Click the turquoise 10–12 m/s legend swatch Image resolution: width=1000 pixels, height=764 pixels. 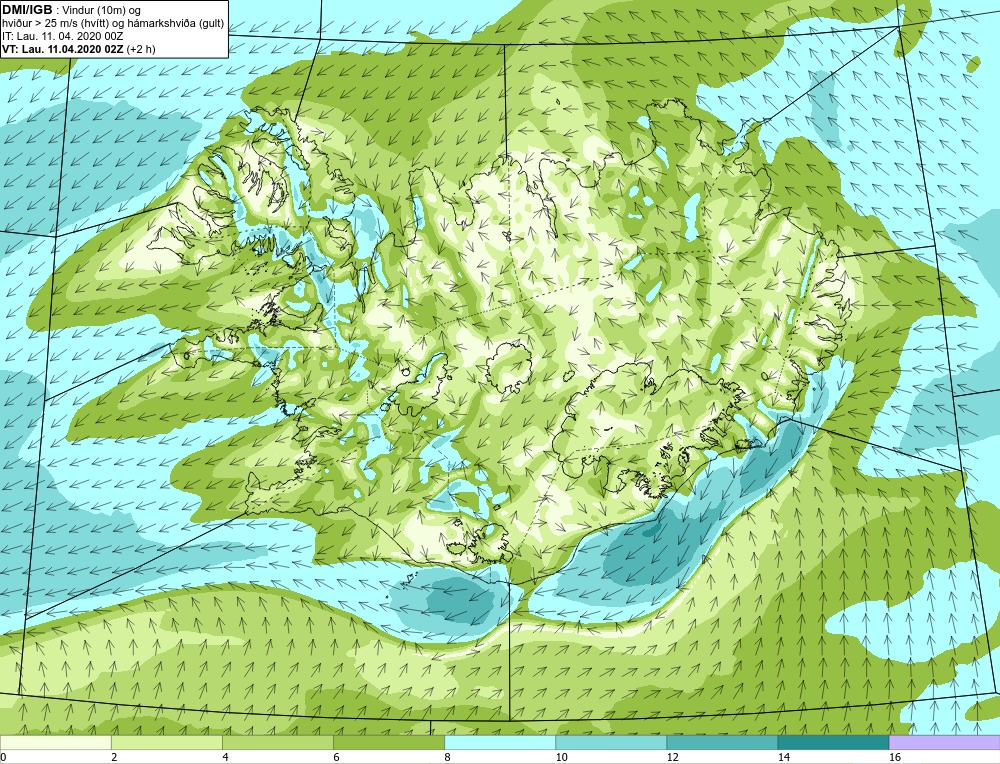coord(611,742)
